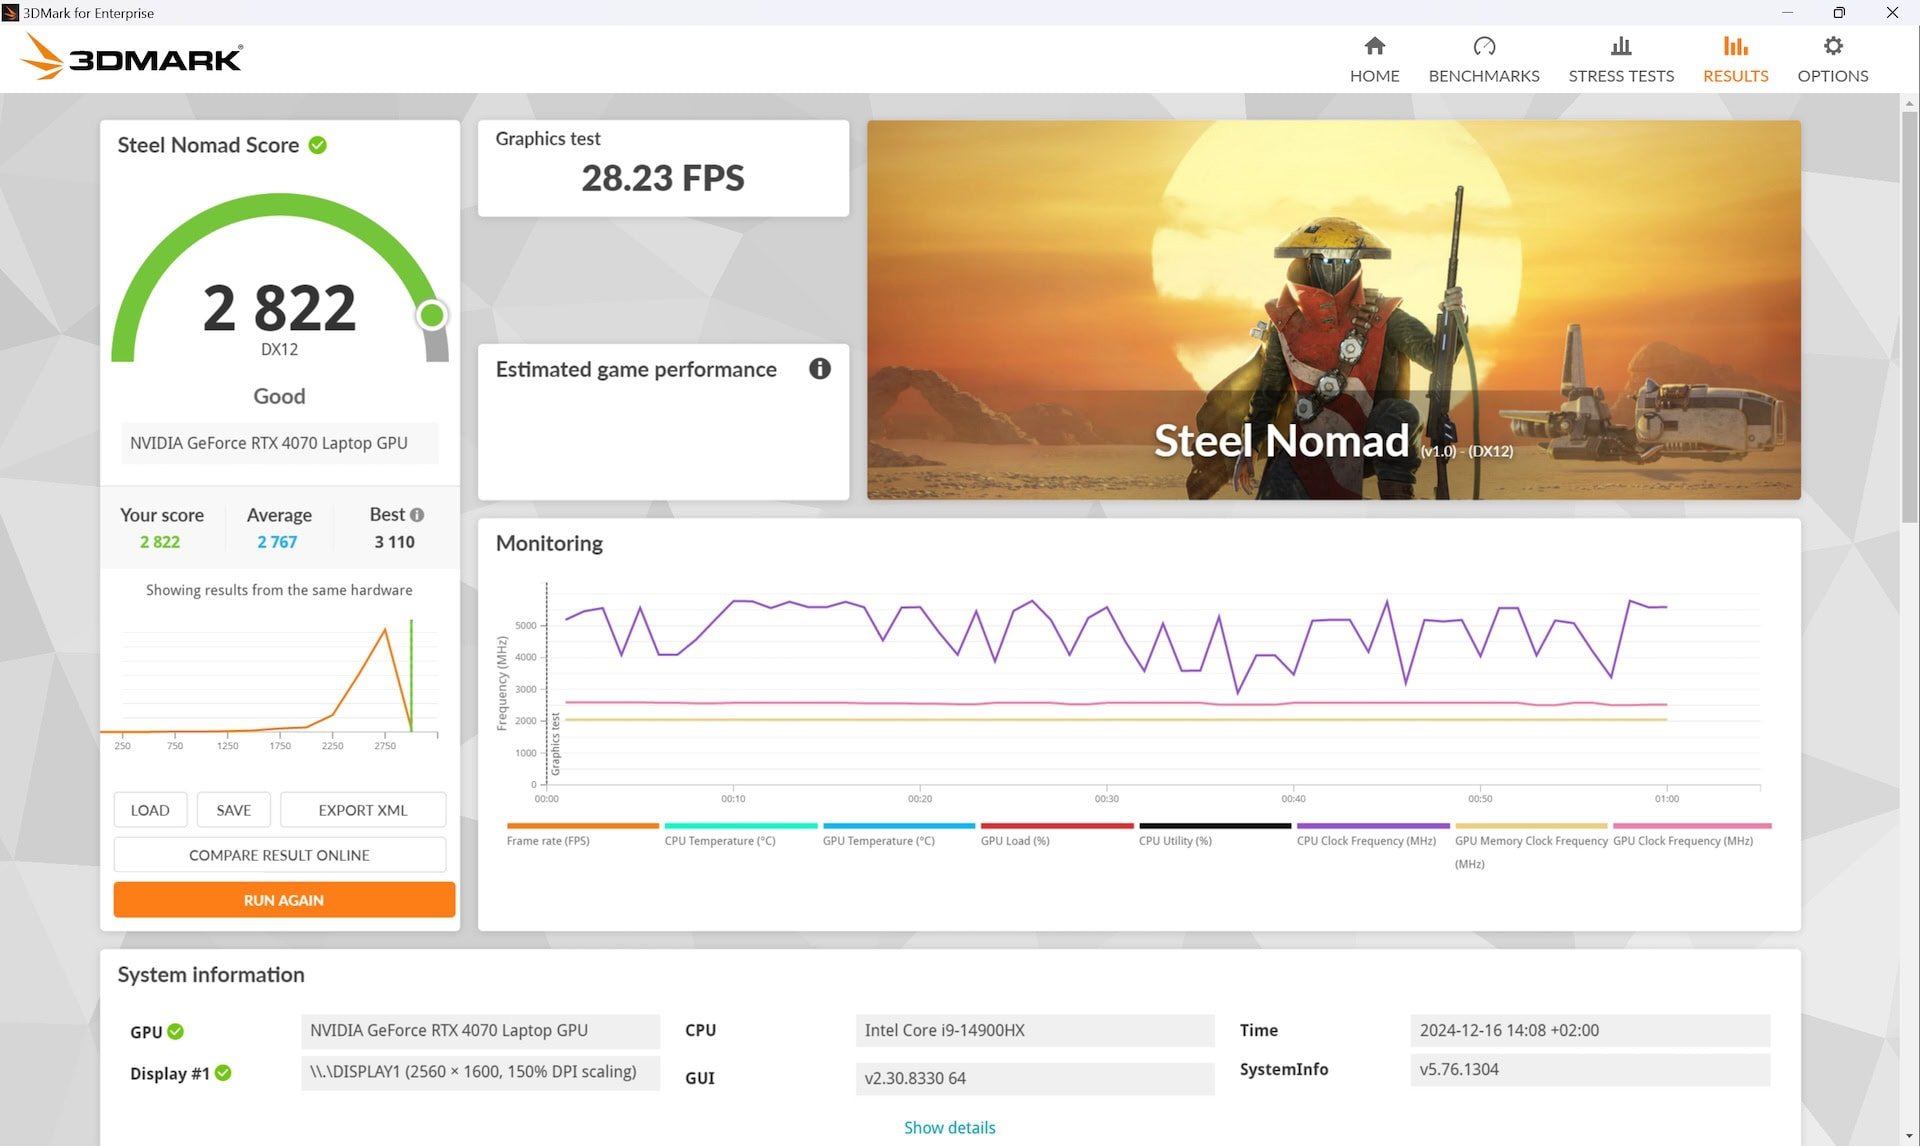
Task: Click the COMPARE RESULT ONLINE button
Action: click(x=280, y=855)
